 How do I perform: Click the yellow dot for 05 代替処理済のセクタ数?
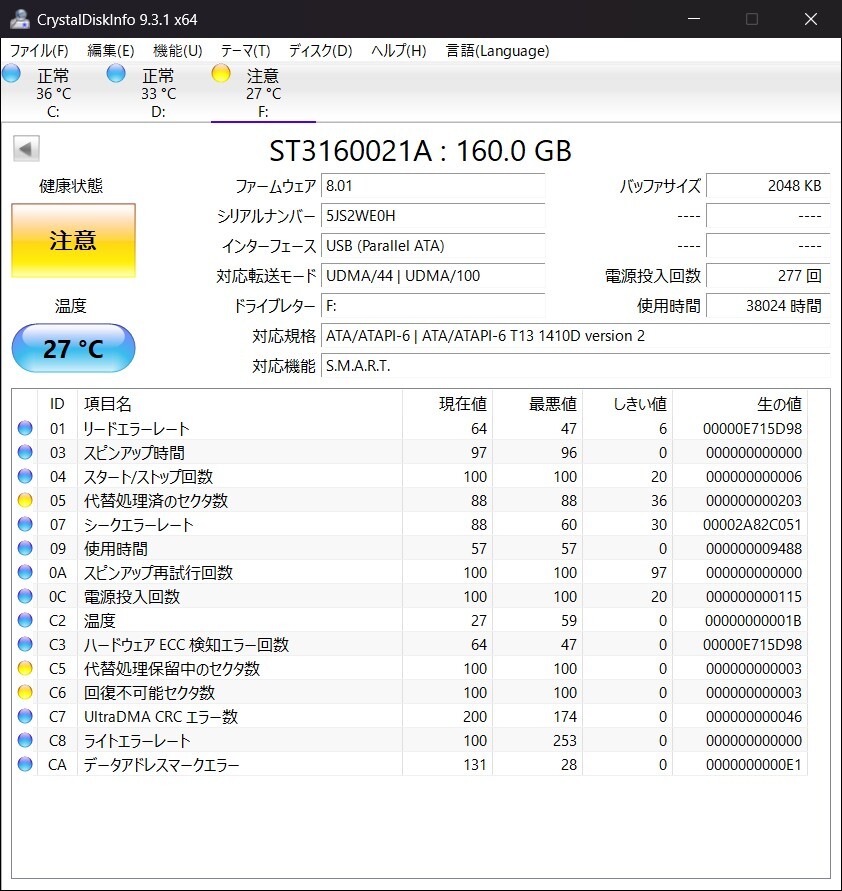click(25, 500)
